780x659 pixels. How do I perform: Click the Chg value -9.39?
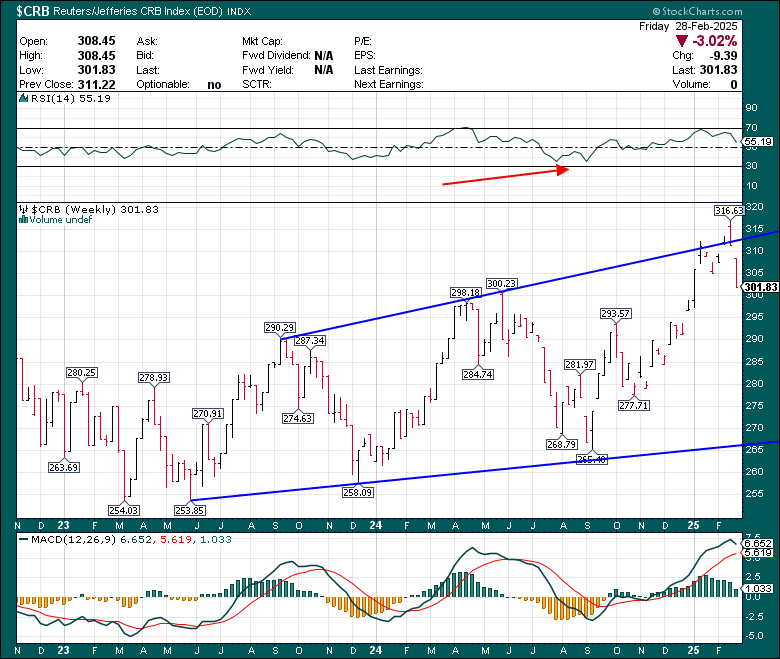coord(723,55)
